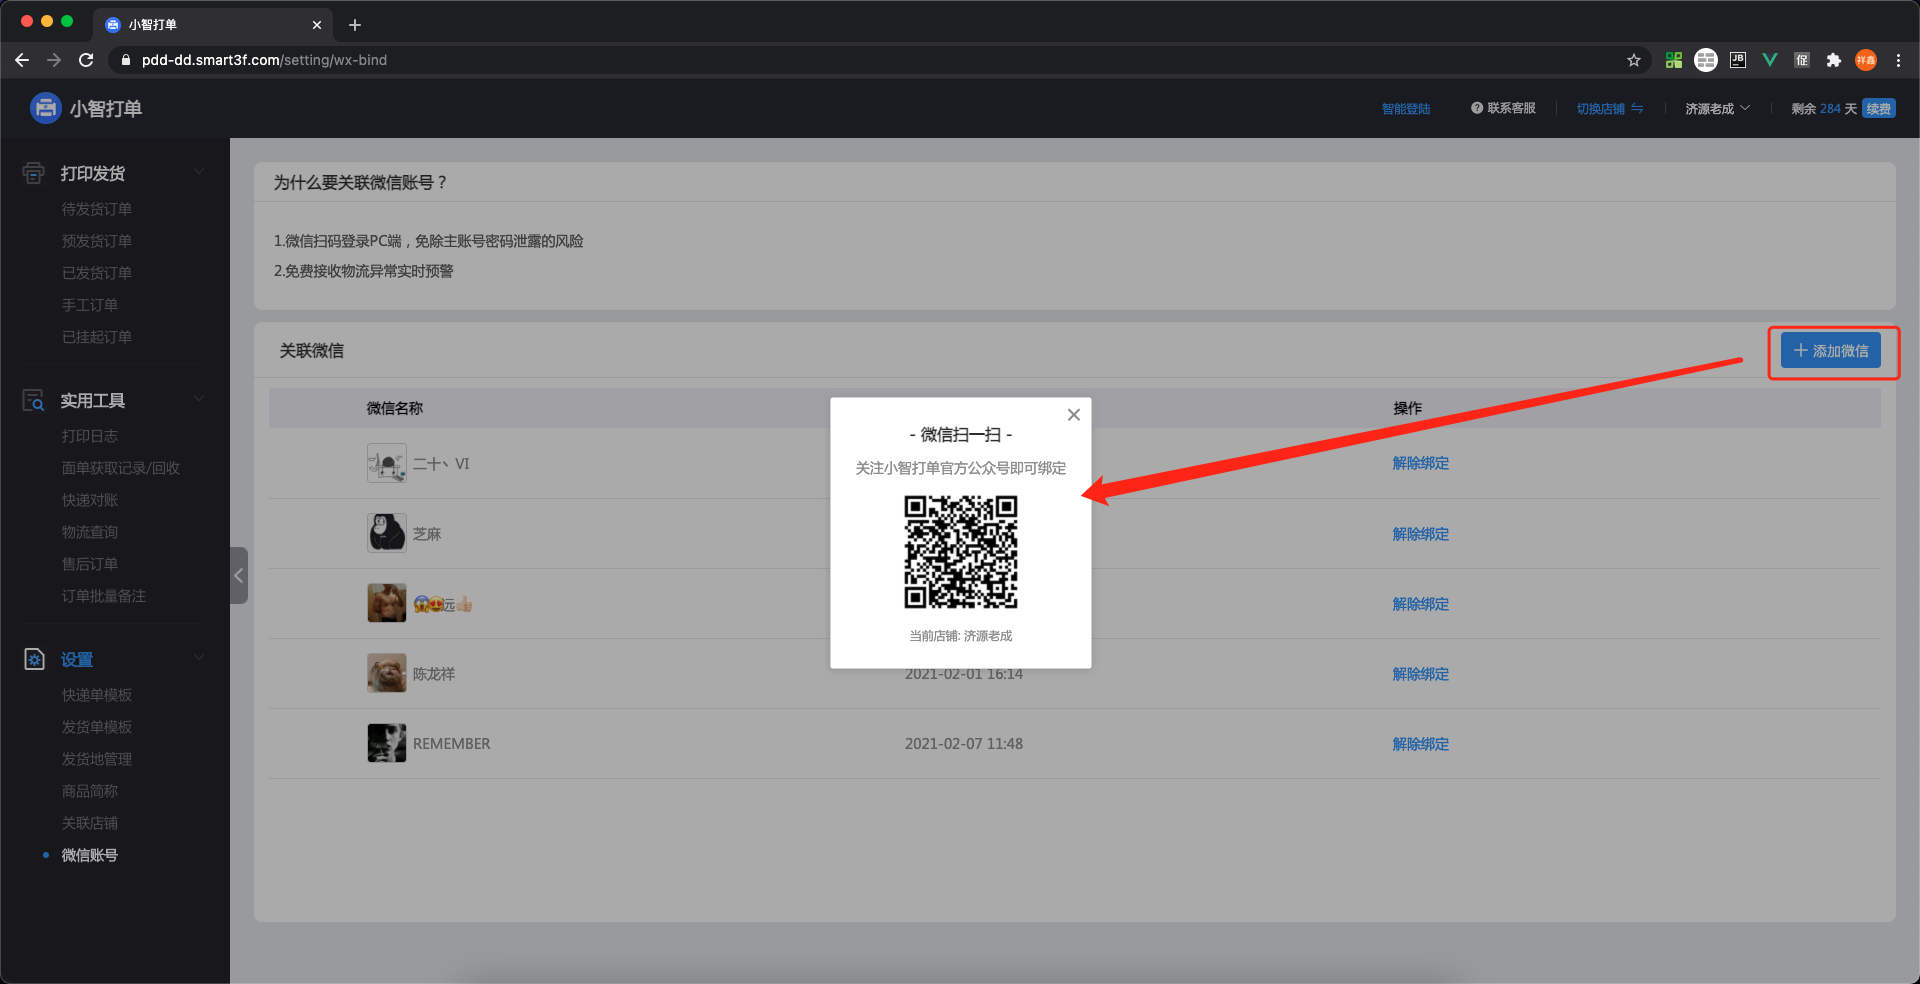This screenshot has height=984, width=1920.
Task: Click the Vue devtools extension icon
Action: pyautogui.click(x=1770, y=60)
